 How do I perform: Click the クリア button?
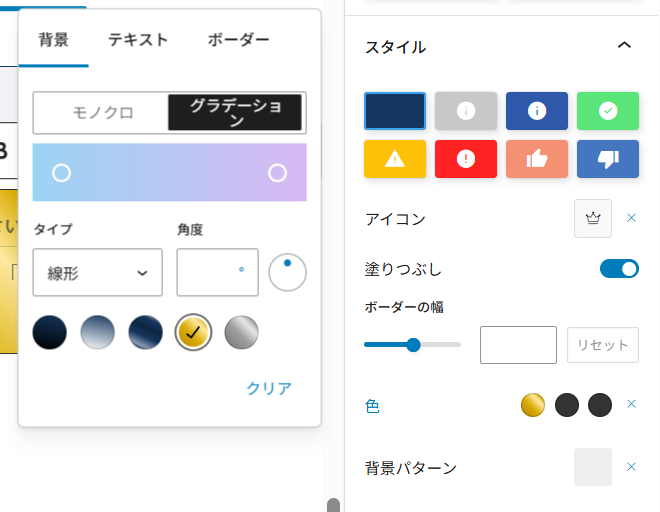269,388
